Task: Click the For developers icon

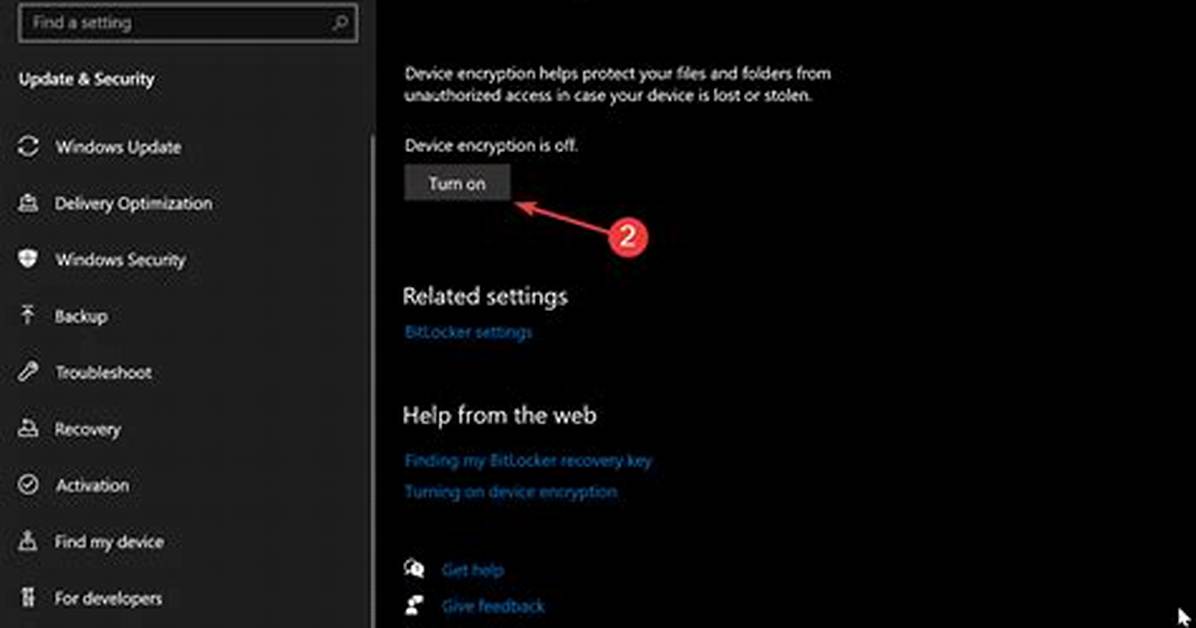Action: (x=28, y=597)
